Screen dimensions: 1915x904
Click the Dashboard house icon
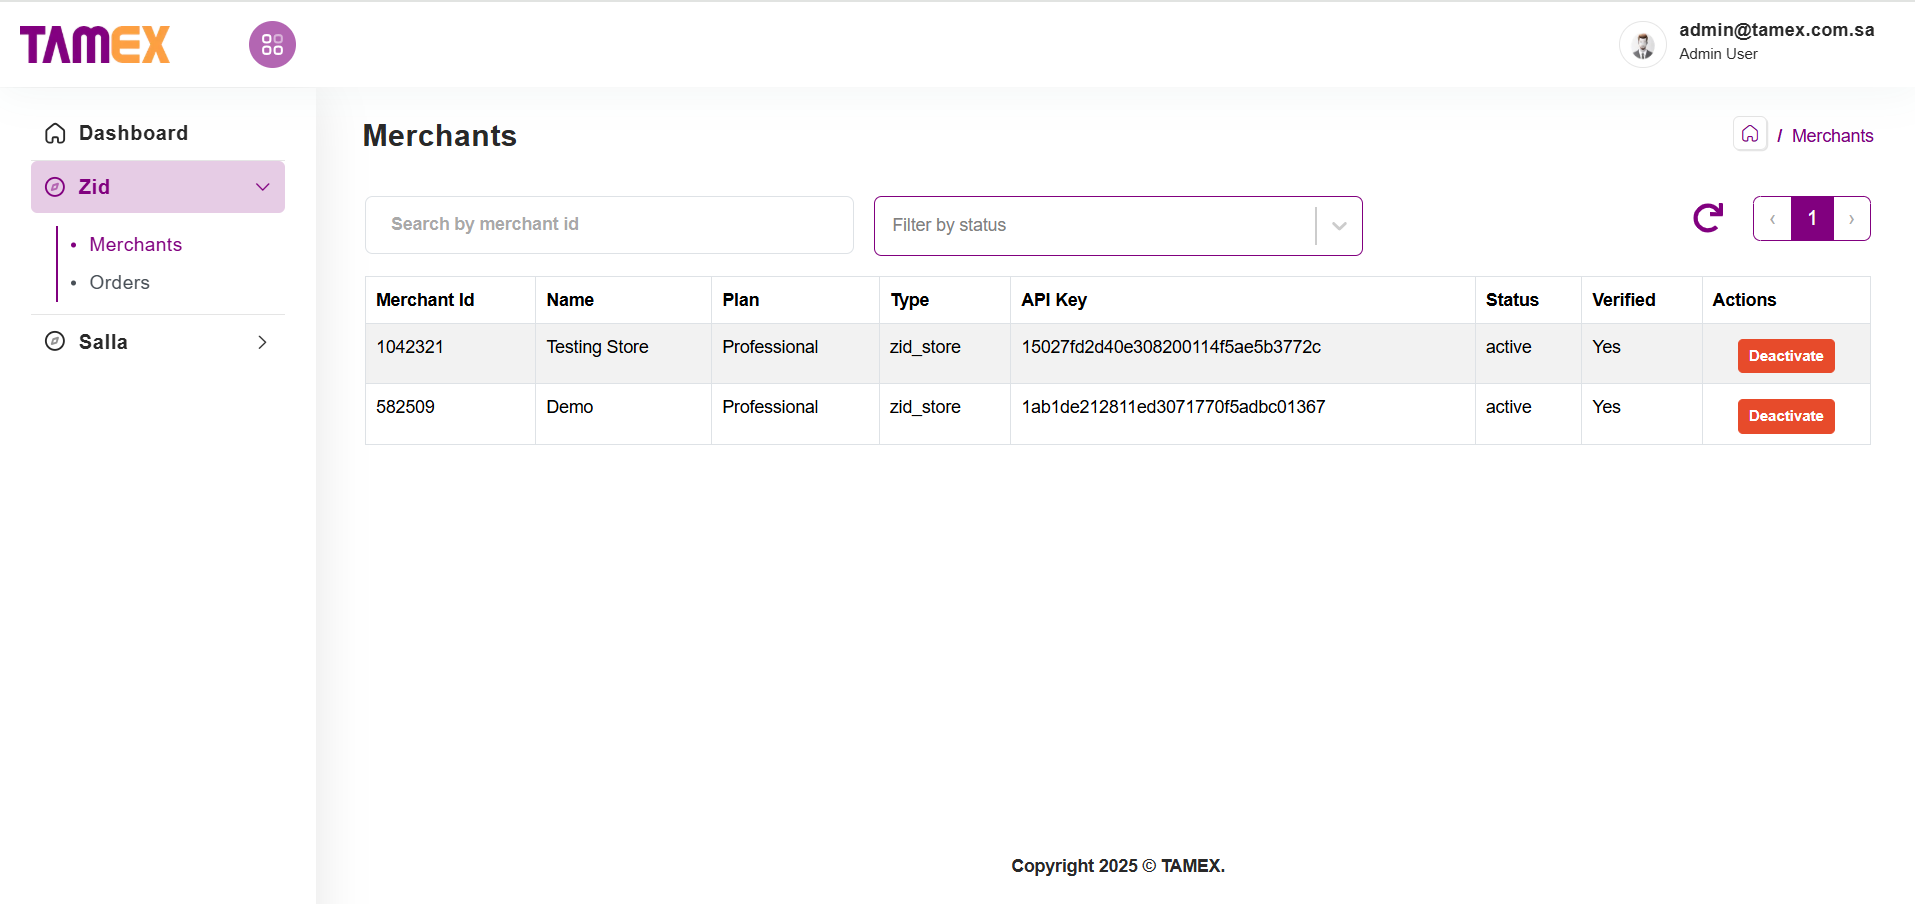(56, 133)
